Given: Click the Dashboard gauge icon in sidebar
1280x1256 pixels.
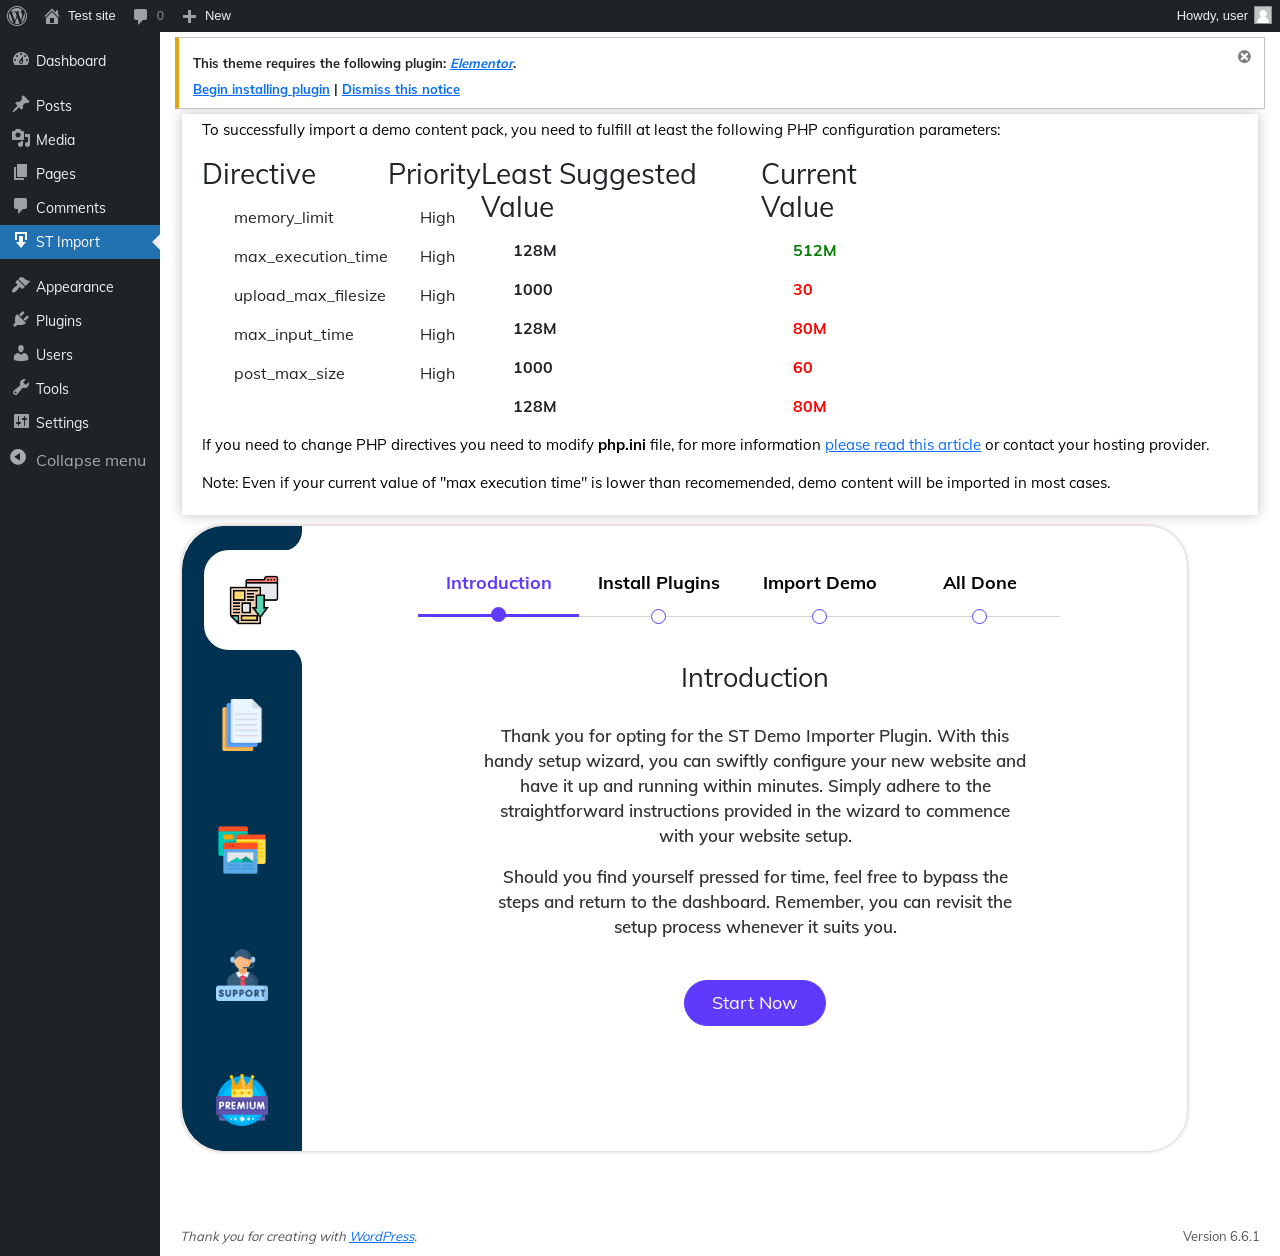Looking at the screenshot, I should tap(21, 60).
